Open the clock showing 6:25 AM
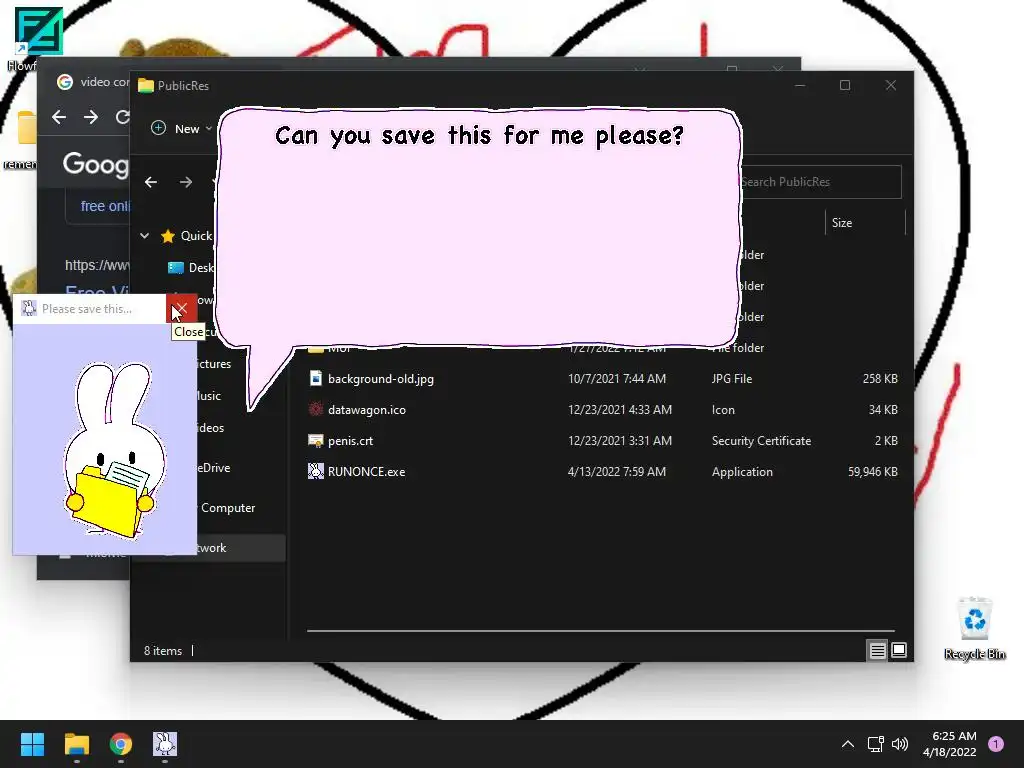 pyautogui.click(x=950, y=744)
